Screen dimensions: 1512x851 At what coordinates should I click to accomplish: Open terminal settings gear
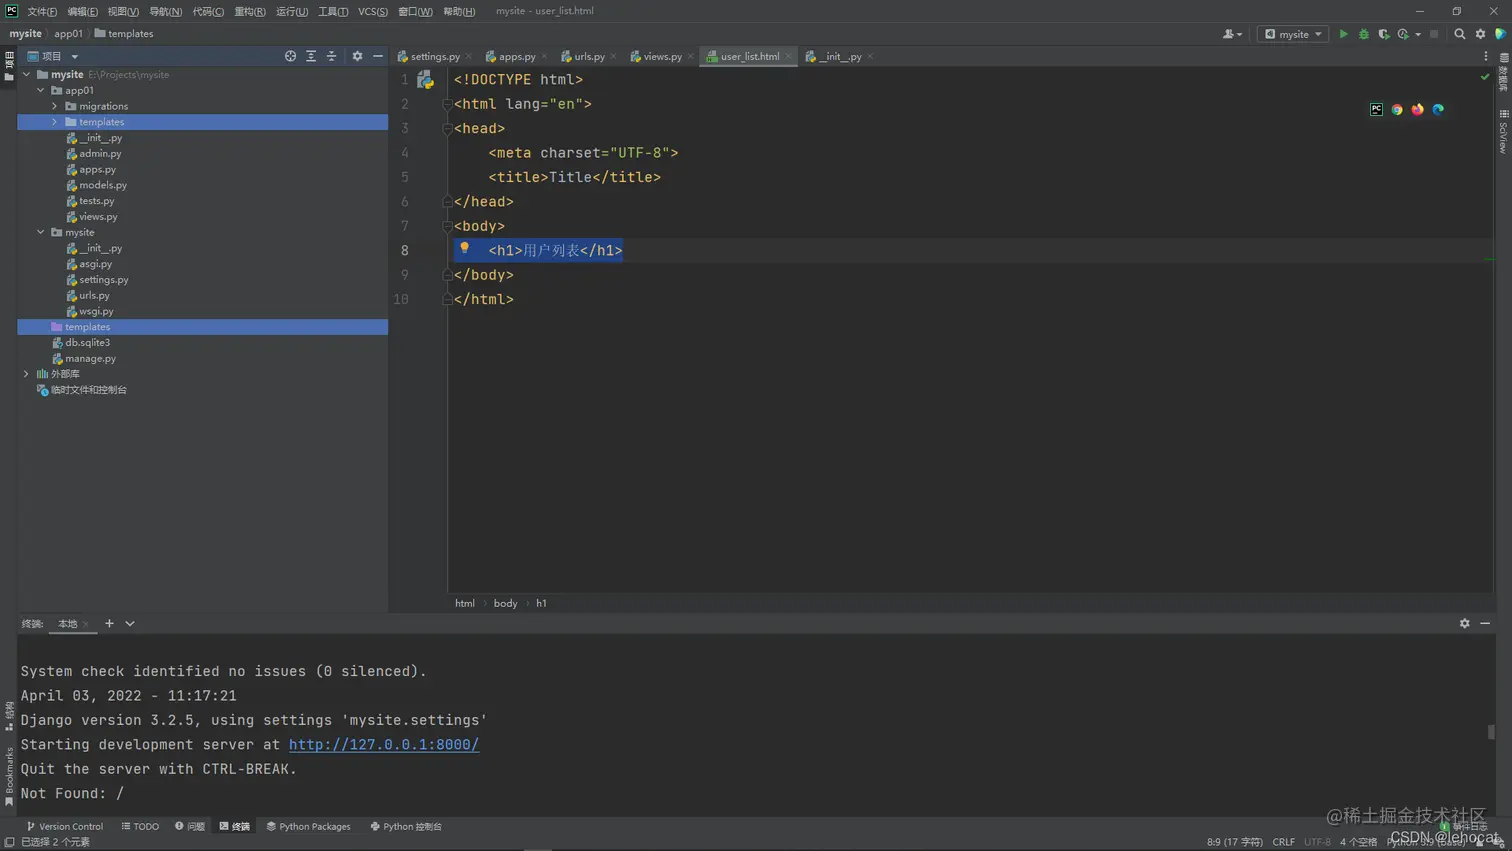tap(1464, 623)
